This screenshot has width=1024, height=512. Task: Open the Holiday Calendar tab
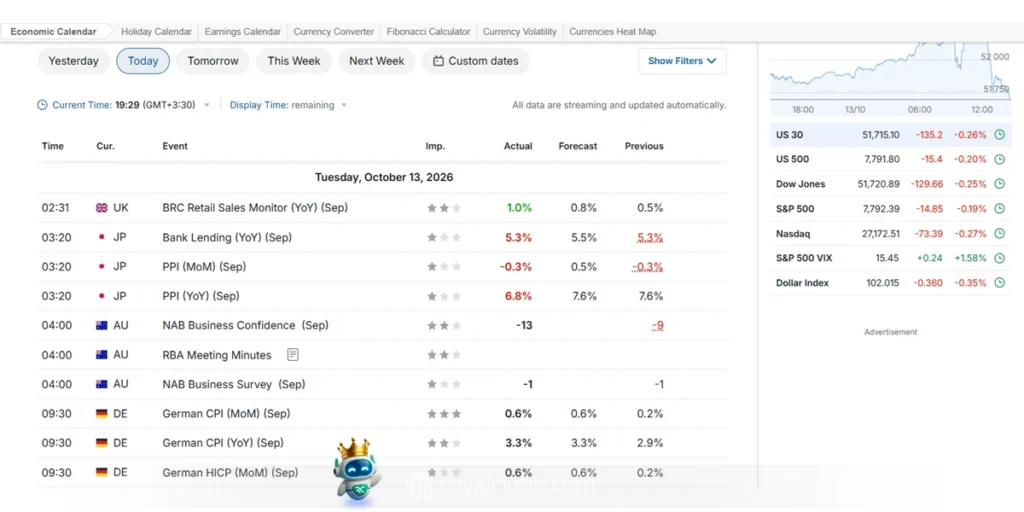coord(157,31)
